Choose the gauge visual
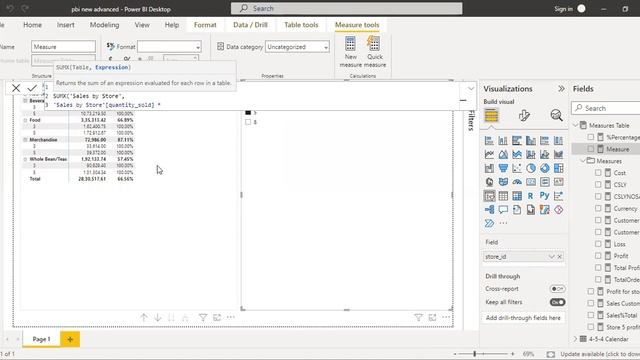Viewport: 640px width, 360px height. (517, 182)
